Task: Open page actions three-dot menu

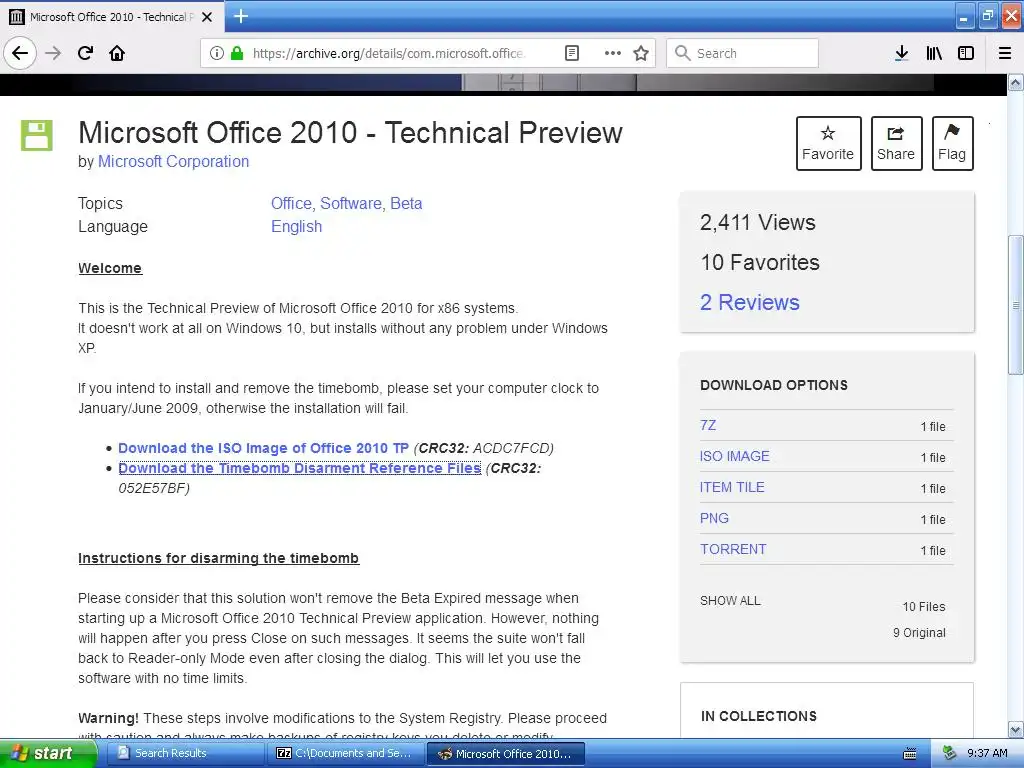Action: tap(613, 53)
